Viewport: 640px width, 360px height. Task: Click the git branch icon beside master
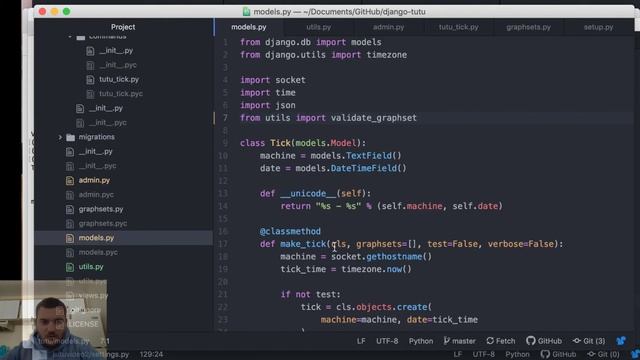(447, 340)
